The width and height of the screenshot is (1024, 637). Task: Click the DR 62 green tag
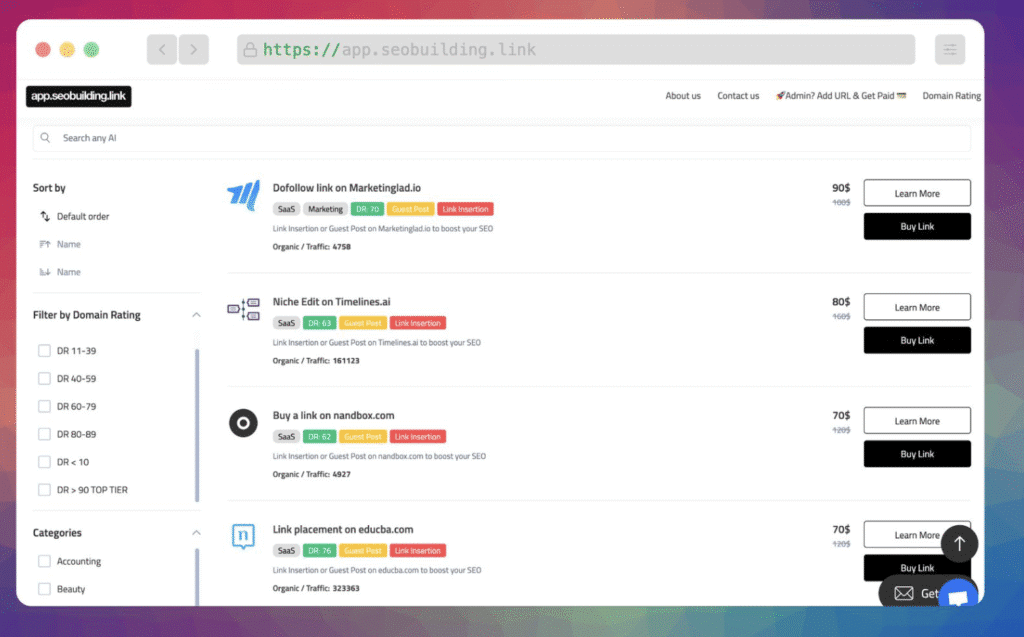(x=319, y=436)
